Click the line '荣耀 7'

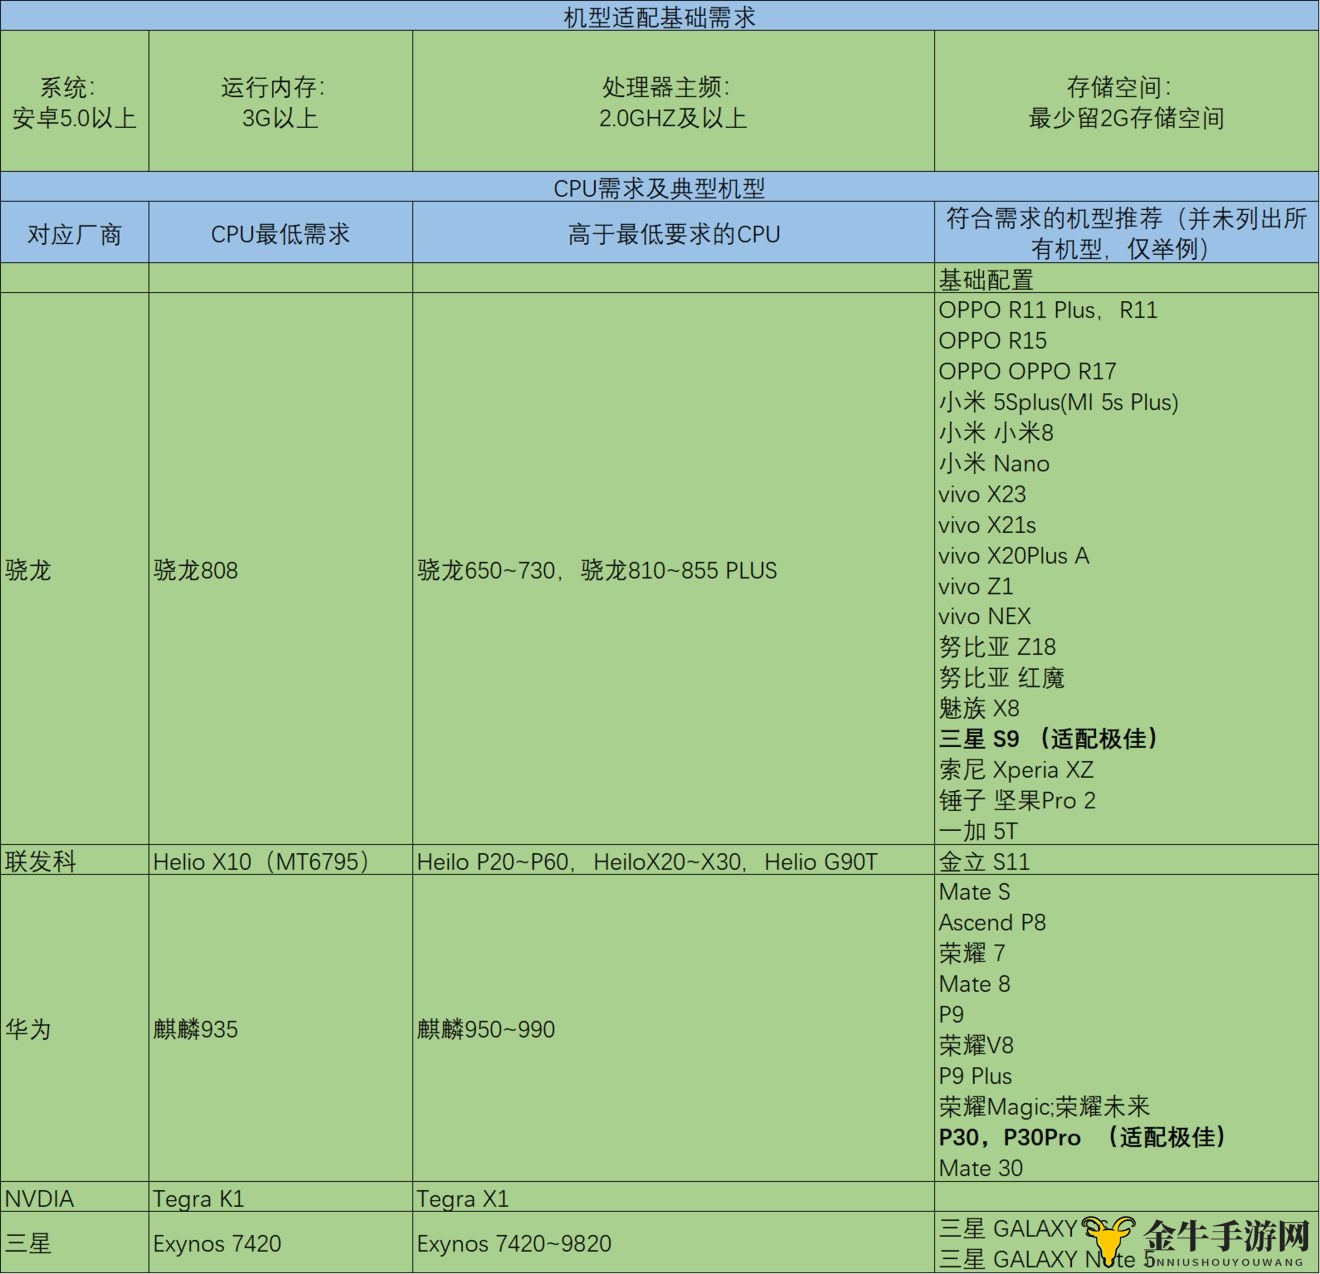click(x=972, y=953)
